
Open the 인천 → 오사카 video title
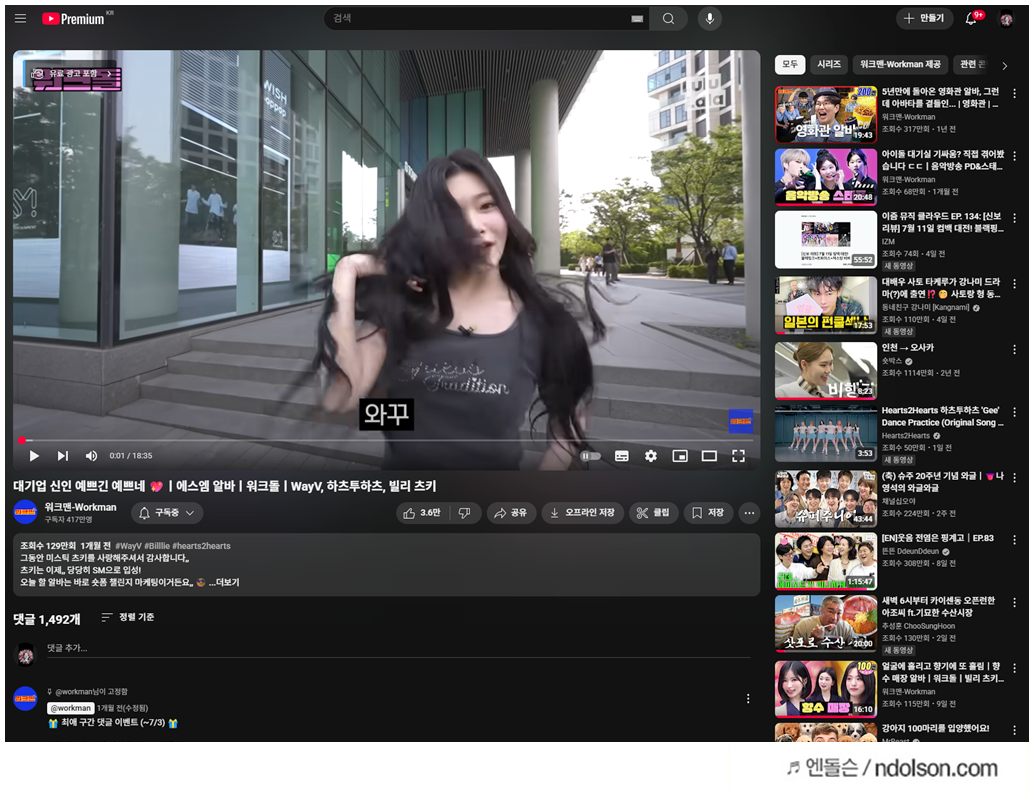point(908,348)
